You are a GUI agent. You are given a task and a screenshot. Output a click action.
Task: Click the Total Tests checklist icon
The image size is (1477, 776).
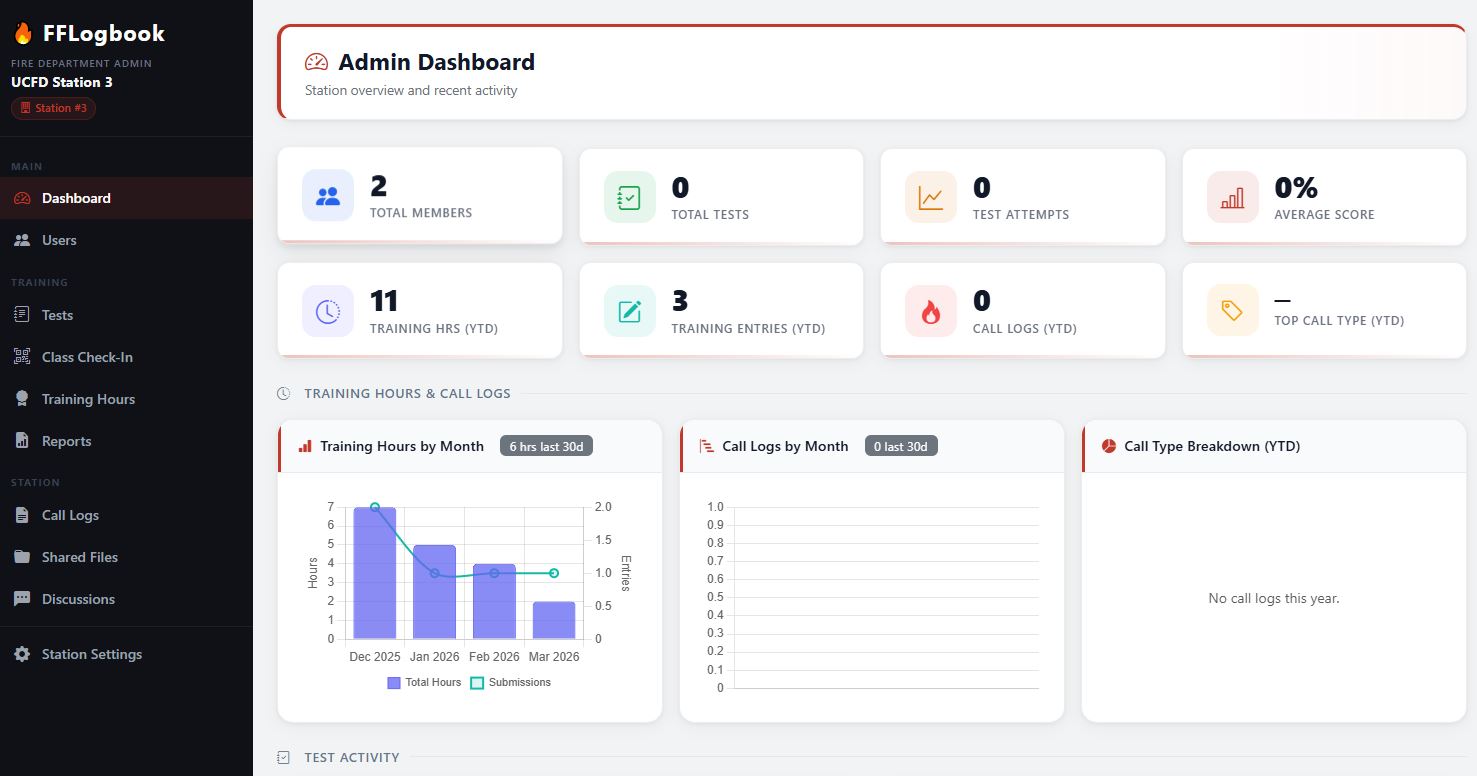pyautogui.click(x=630, y=196)
